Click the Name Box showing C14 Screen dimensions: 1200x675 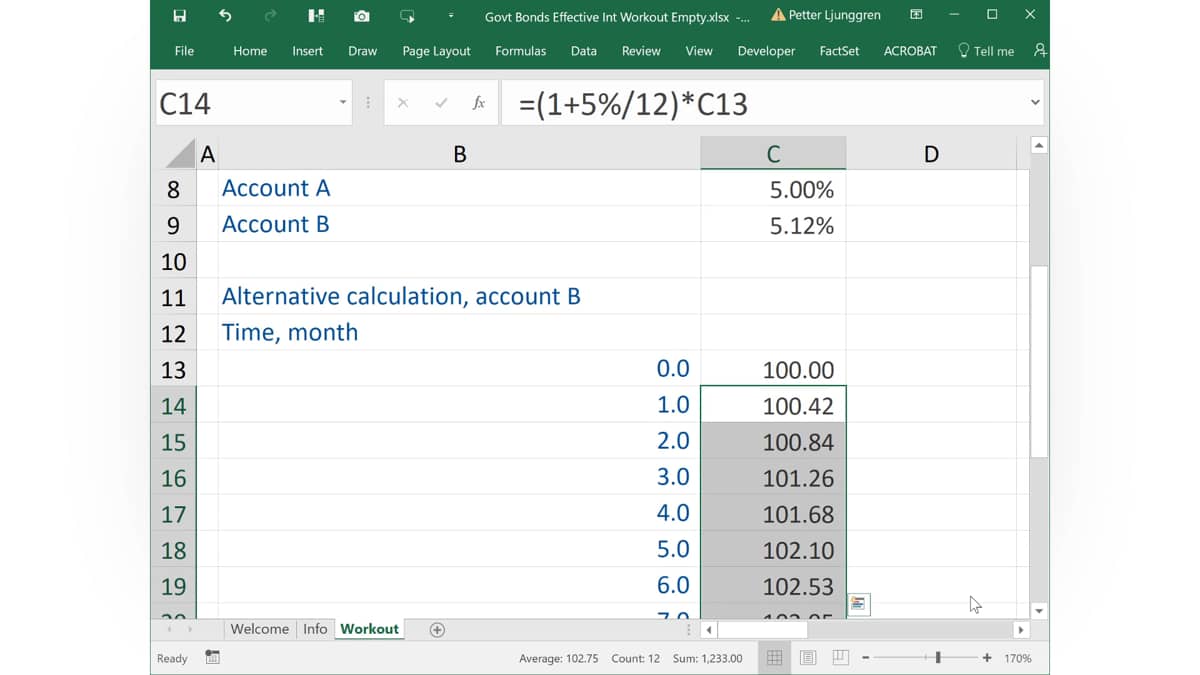coord(245,103)
